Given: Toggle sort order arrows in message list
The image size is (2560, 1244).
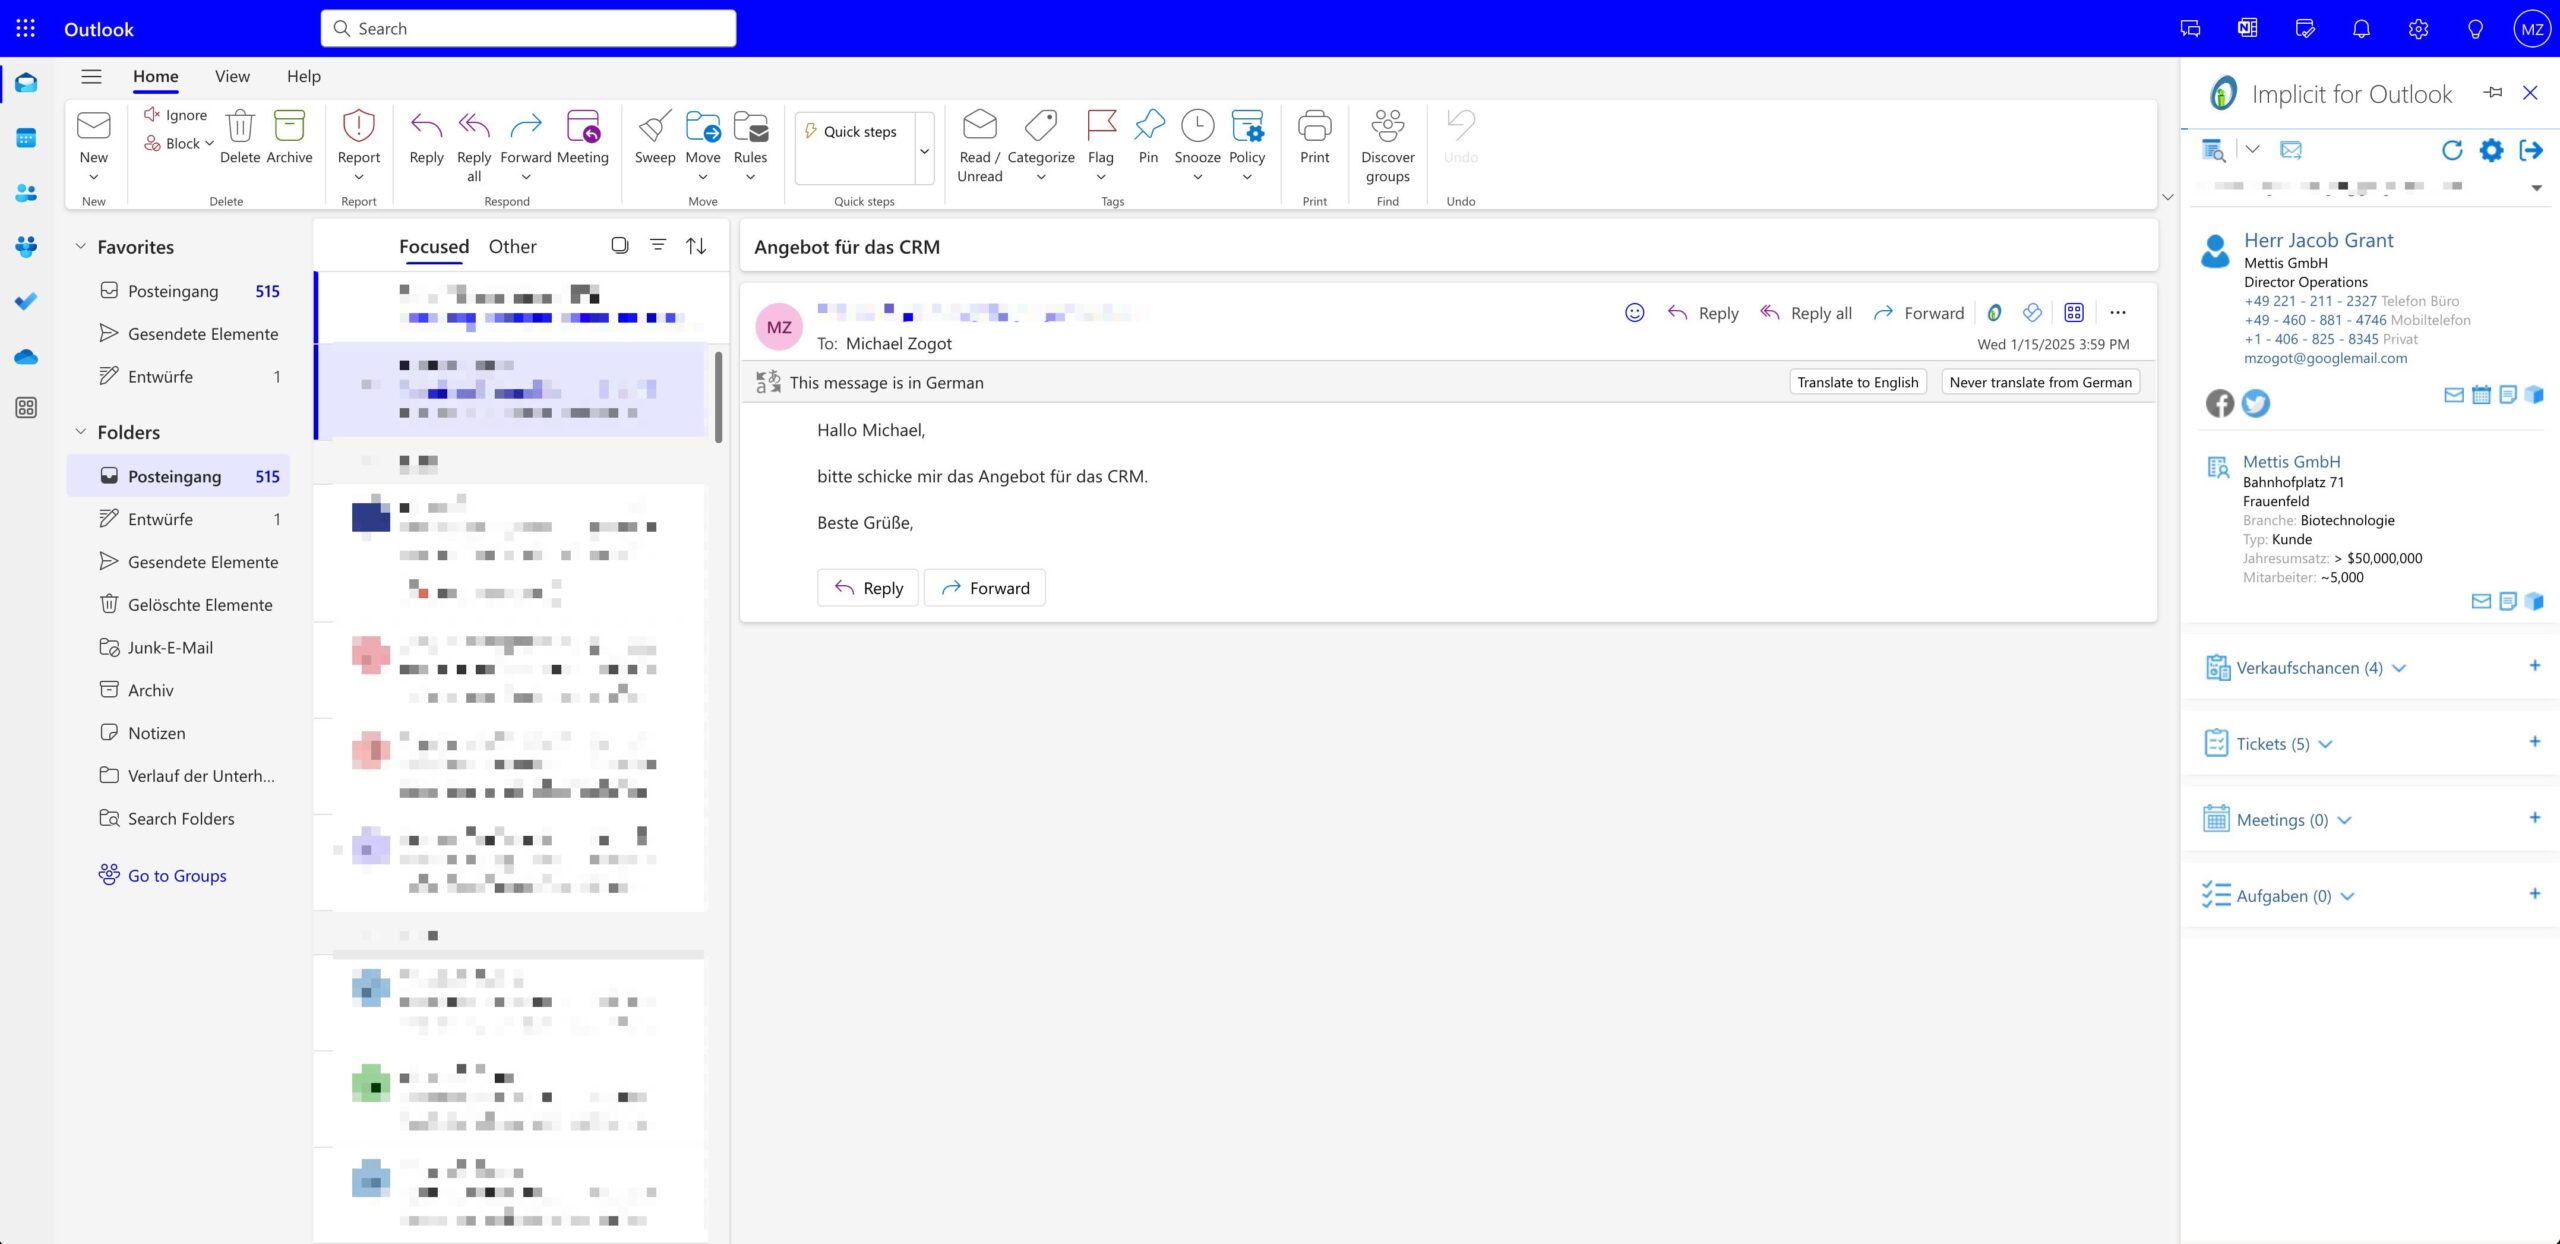Looking at the screenshot, I should [696, 245].
